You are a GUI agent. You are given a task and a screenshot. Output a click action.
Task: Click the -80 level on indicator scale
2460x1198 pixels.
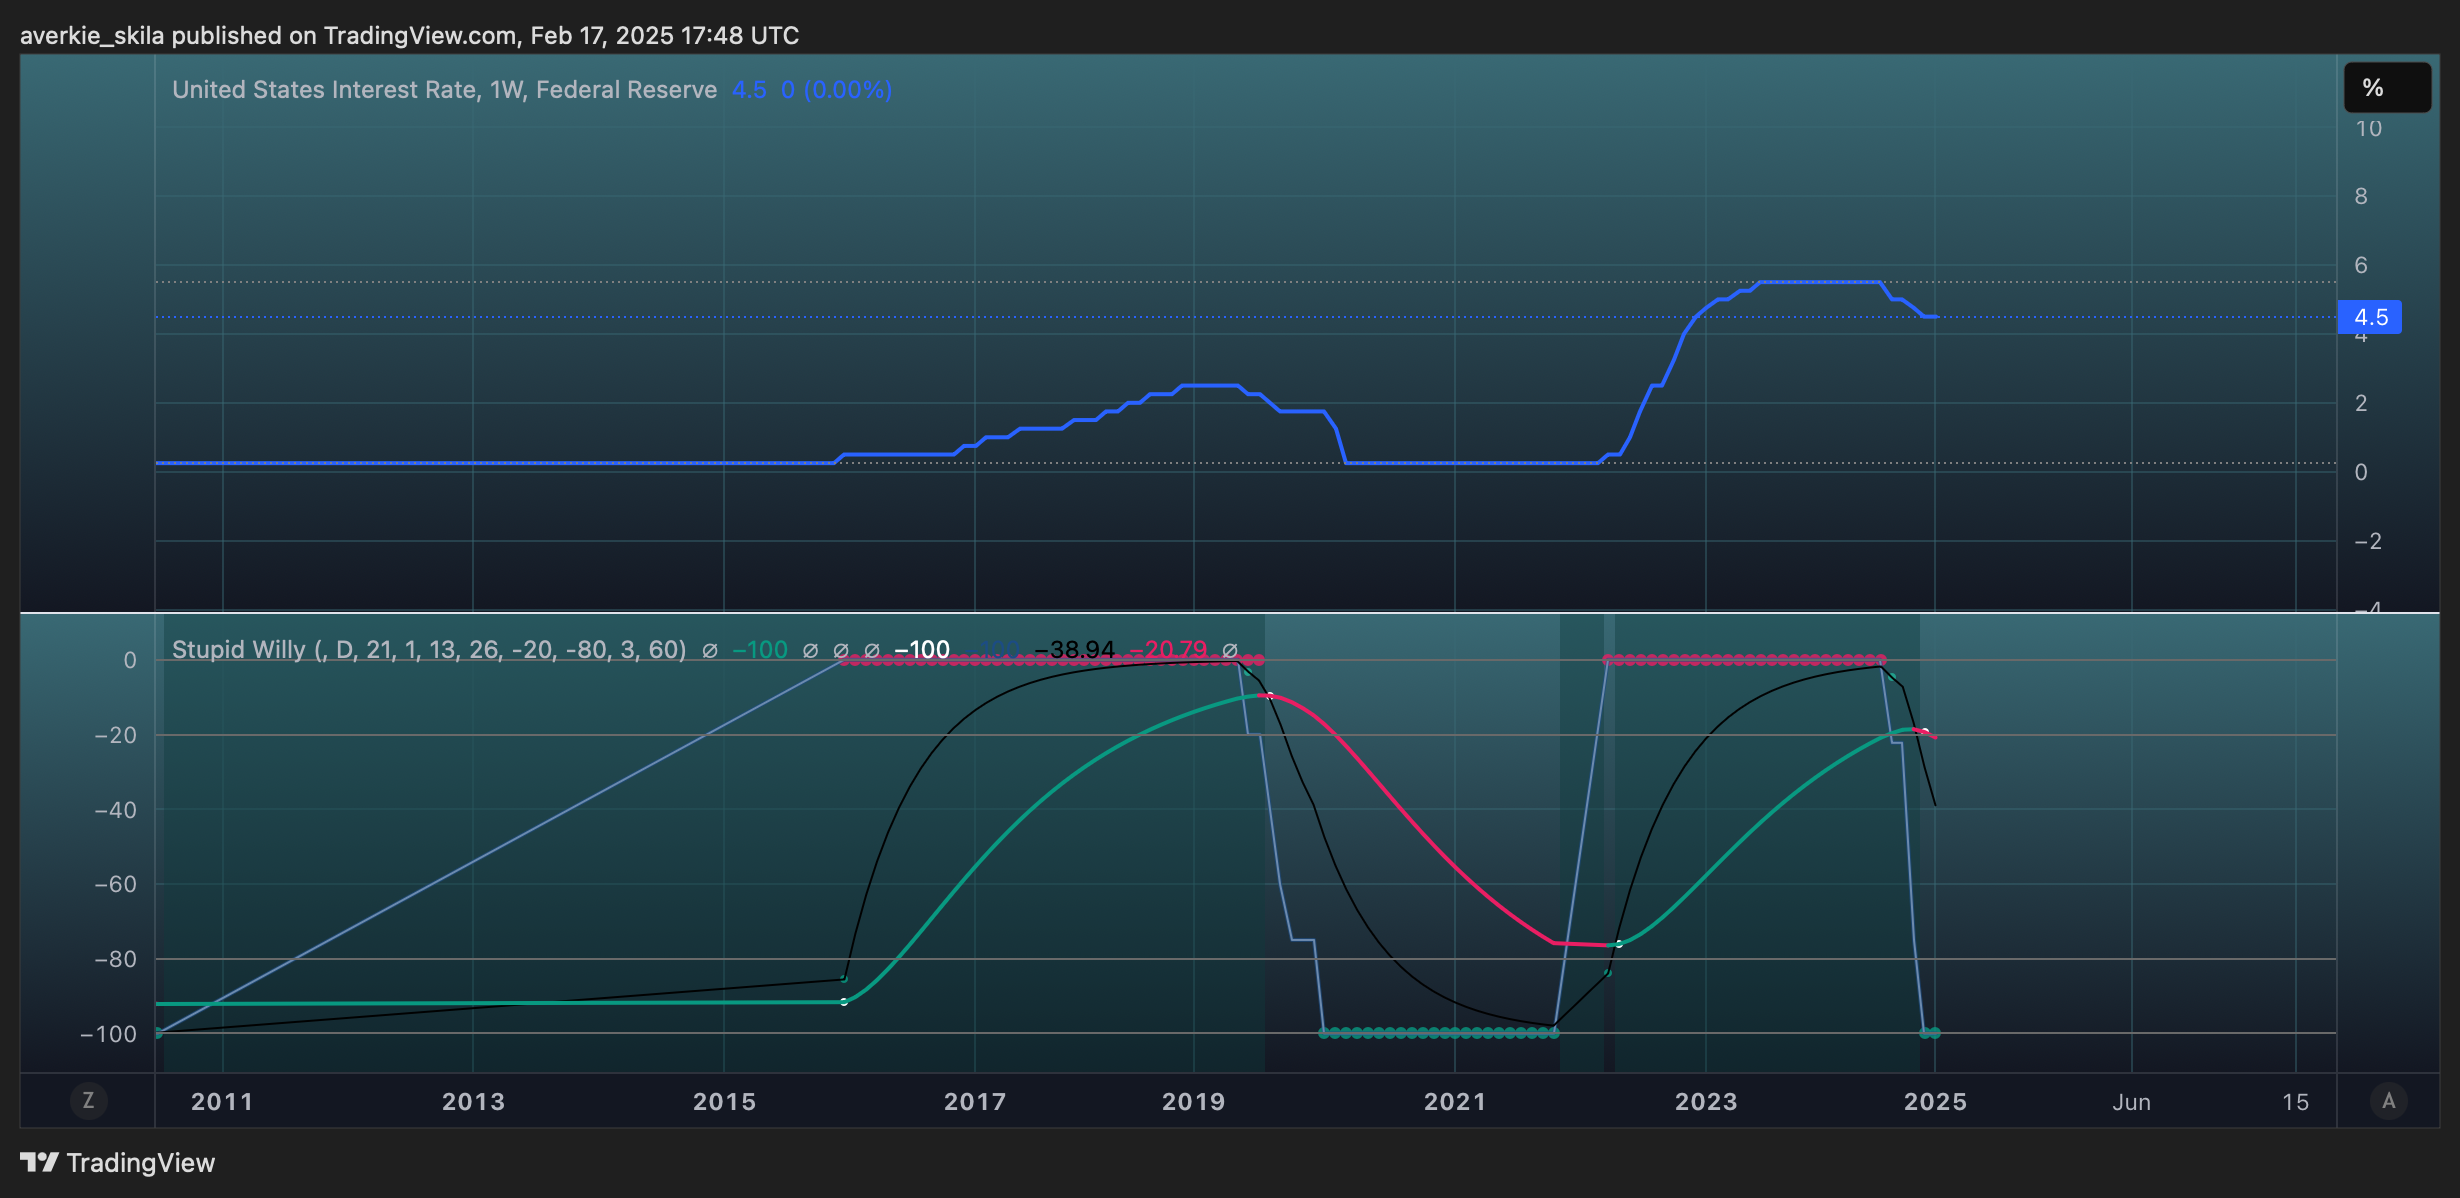point(115,959)
